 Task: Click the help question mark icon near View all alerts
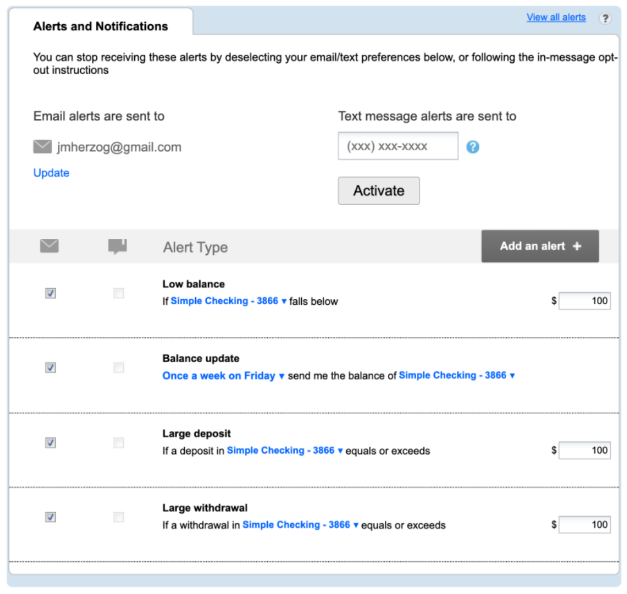tap(604, 18)
